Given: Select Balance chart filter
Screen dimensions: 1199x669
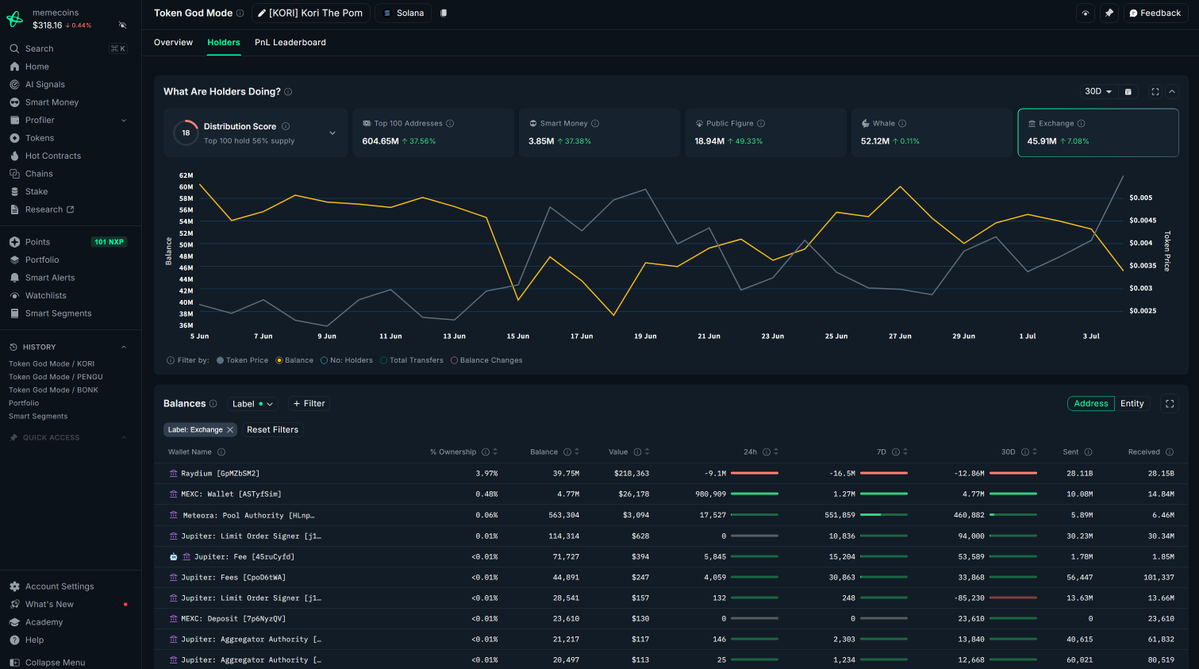Looking at the screenshot, I should pos(294,360).
